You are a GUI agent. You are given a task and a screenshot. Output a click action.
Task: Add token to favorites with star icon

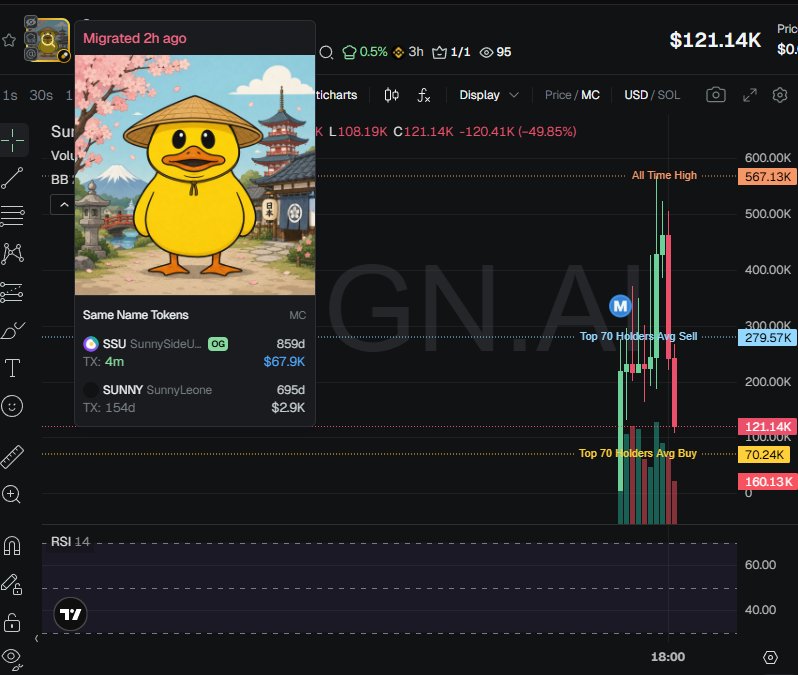[9, 40]
